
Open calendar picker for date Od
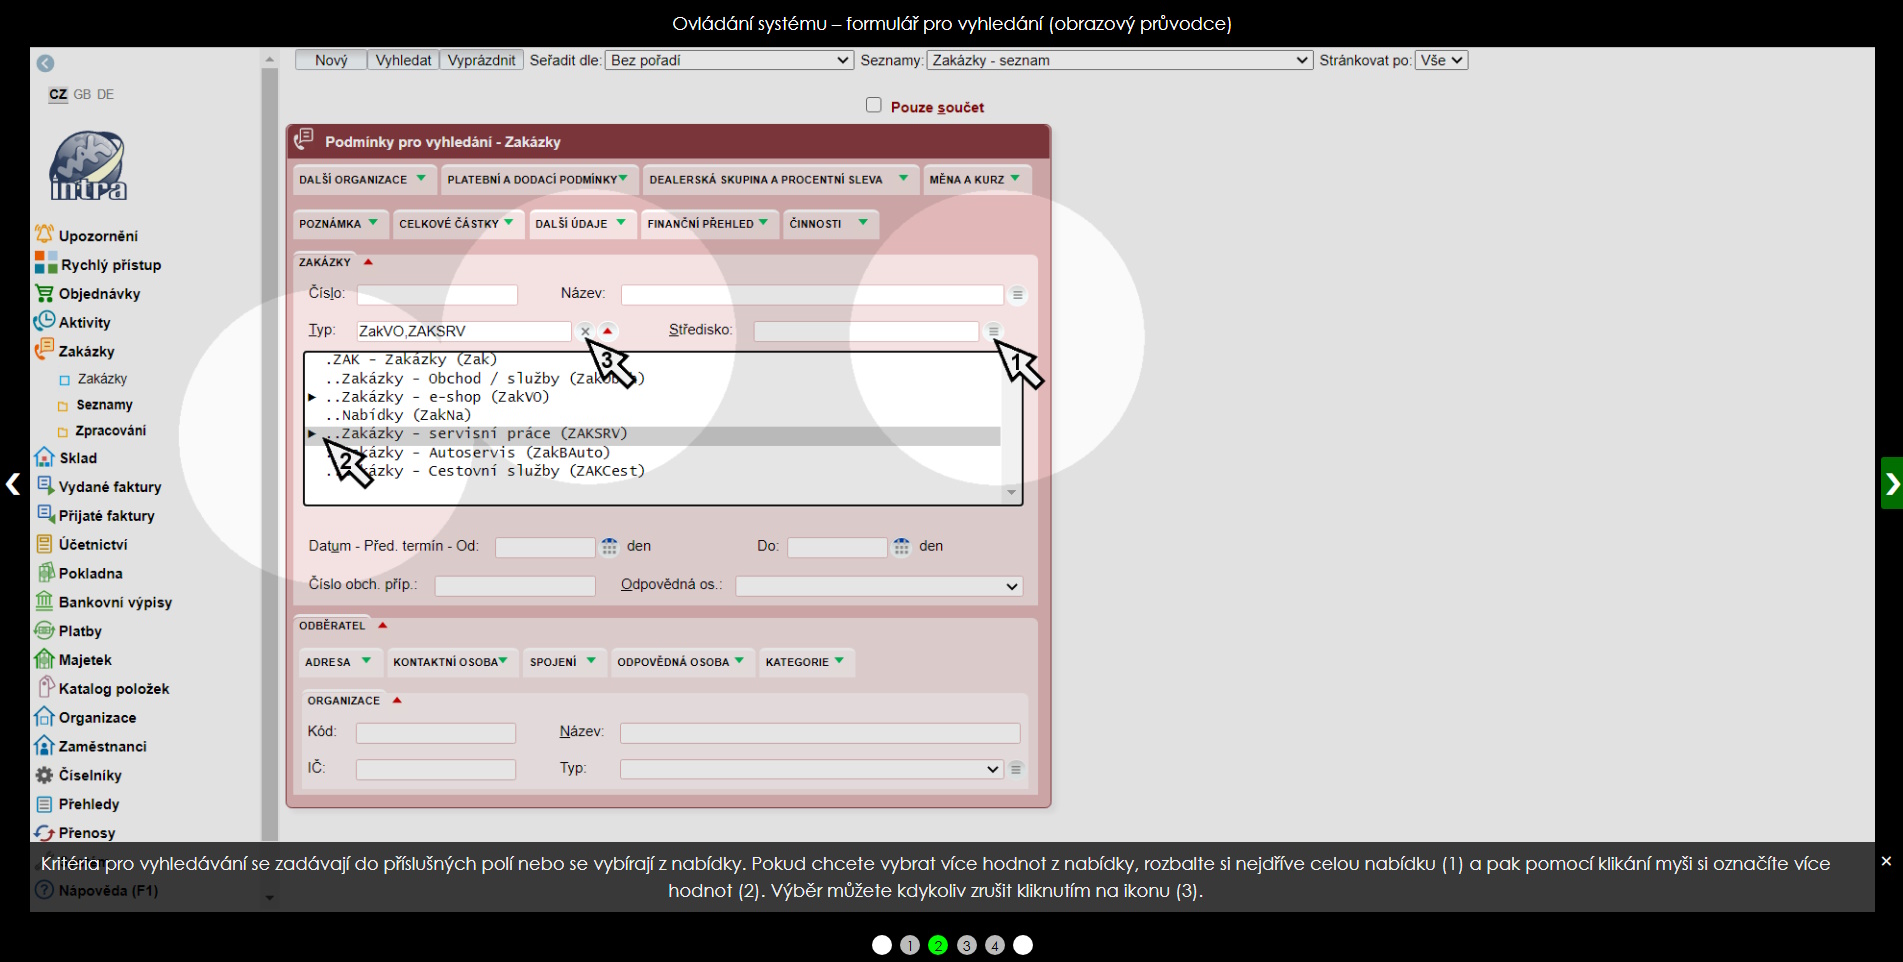coord(609,547)
